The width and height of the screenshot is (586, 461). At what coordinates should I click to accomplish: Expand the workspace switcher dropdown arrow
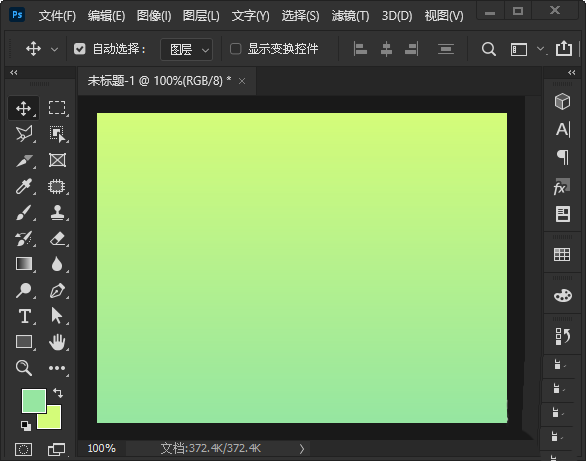pyautogui.click(x=540, y=49)
